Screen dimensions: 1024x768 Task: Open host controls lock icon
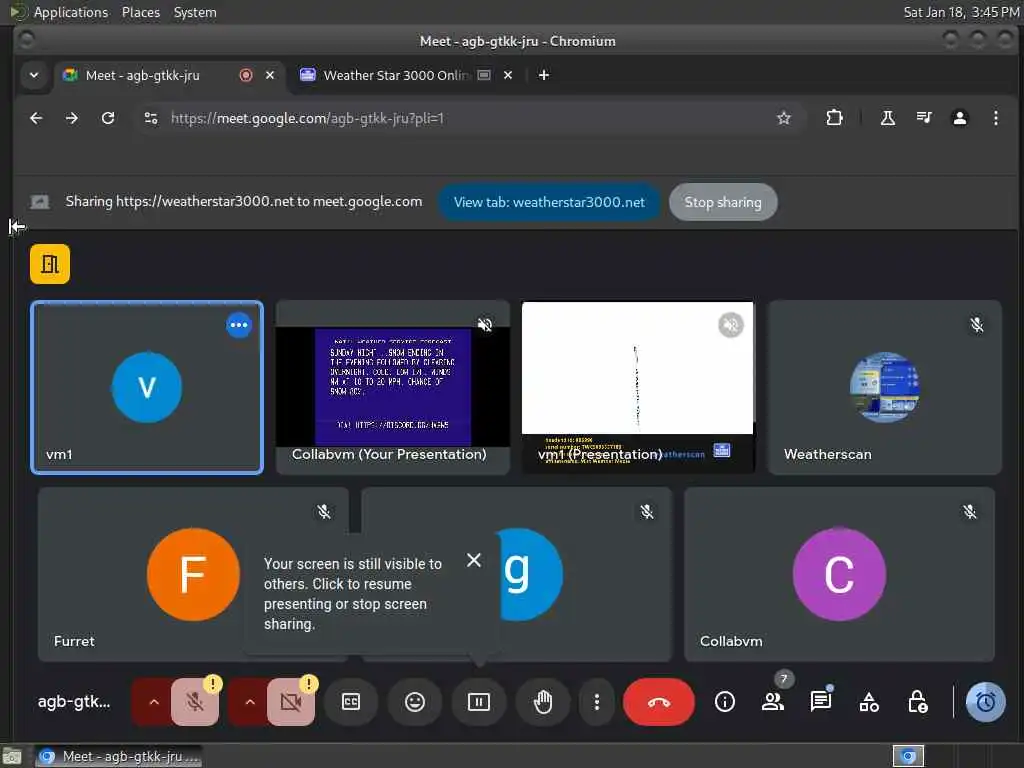(x=917, y=702)
